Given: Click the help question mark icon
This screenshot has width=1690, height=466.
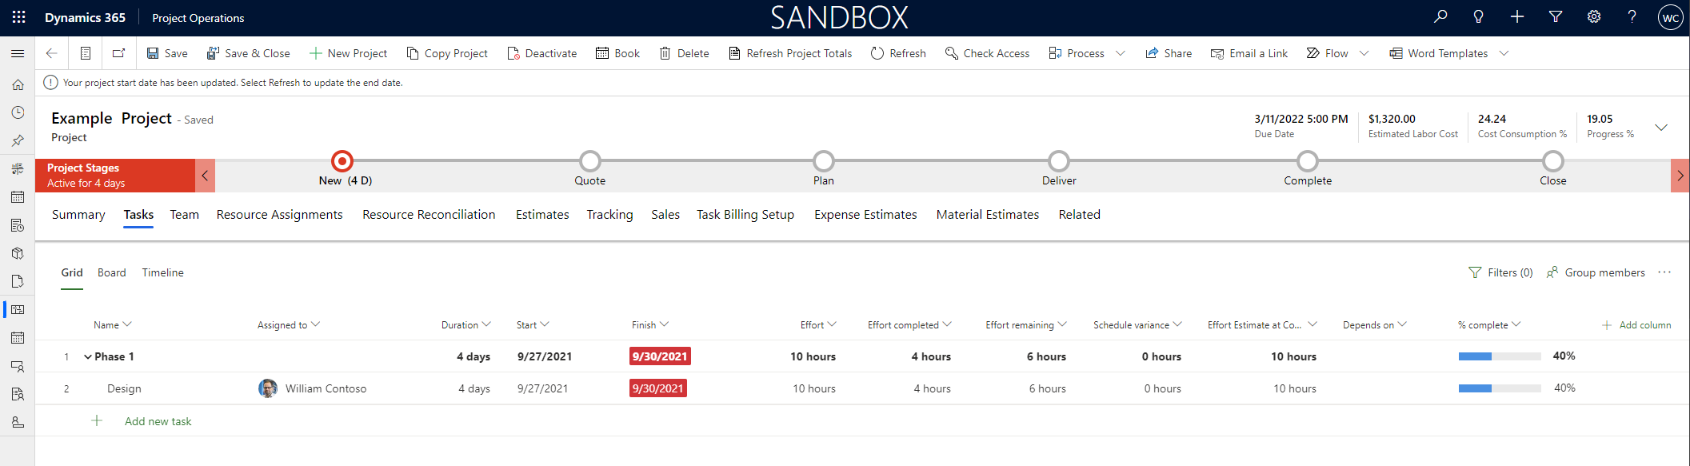Looking at the screenshot, I should click(1632, 16).
